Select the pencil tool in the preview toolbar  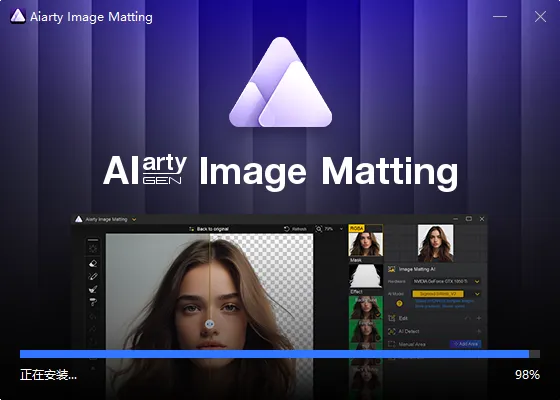[93, 276]
